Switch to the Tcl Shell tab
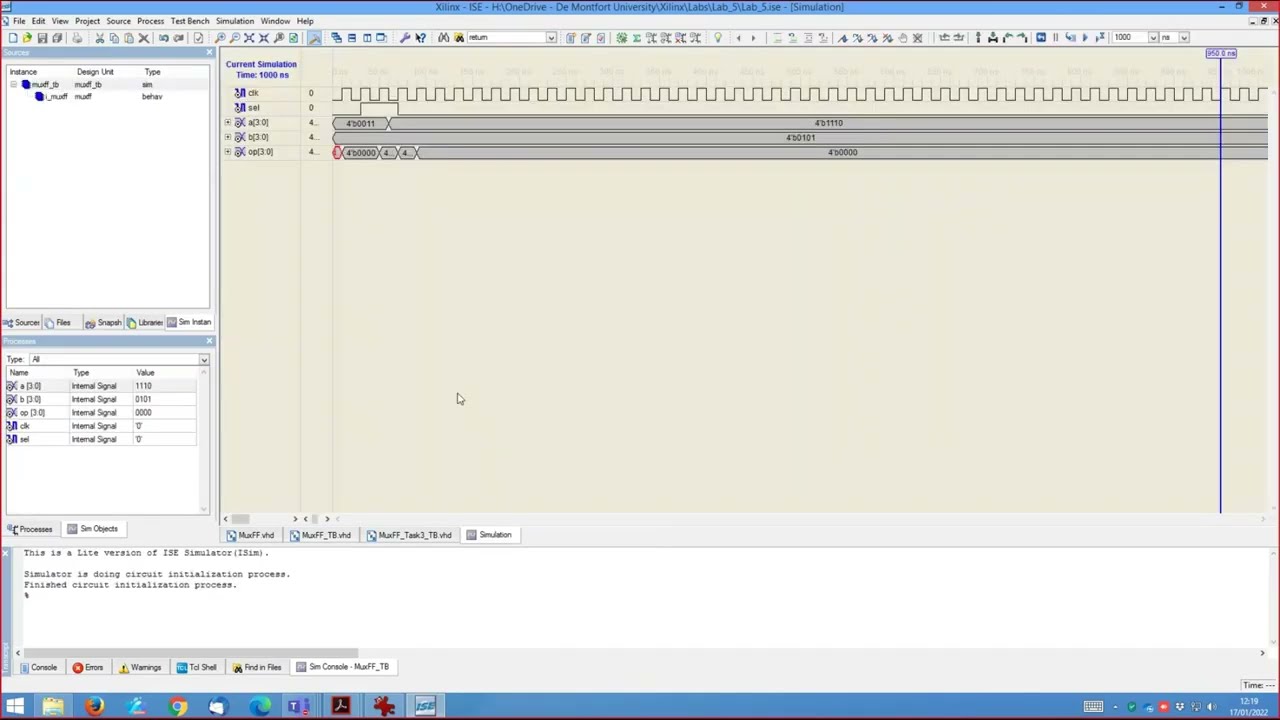 click(x=197, y=667)
